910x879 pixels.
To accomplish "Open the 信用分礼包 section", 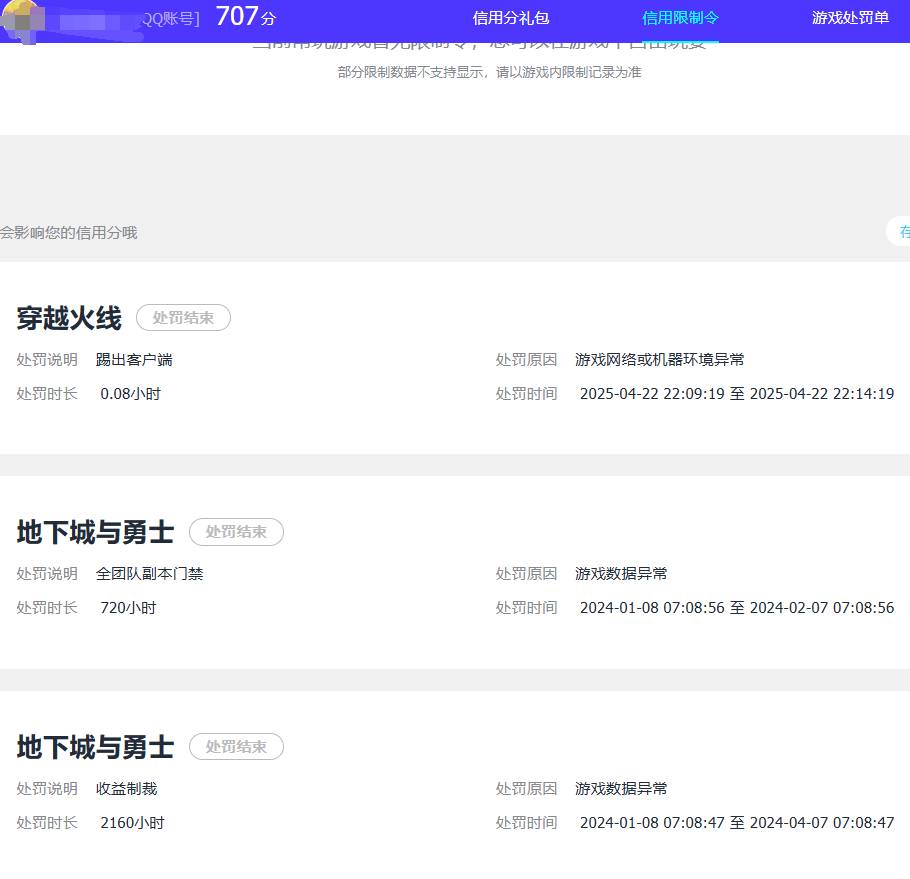I will pos(511,17).
